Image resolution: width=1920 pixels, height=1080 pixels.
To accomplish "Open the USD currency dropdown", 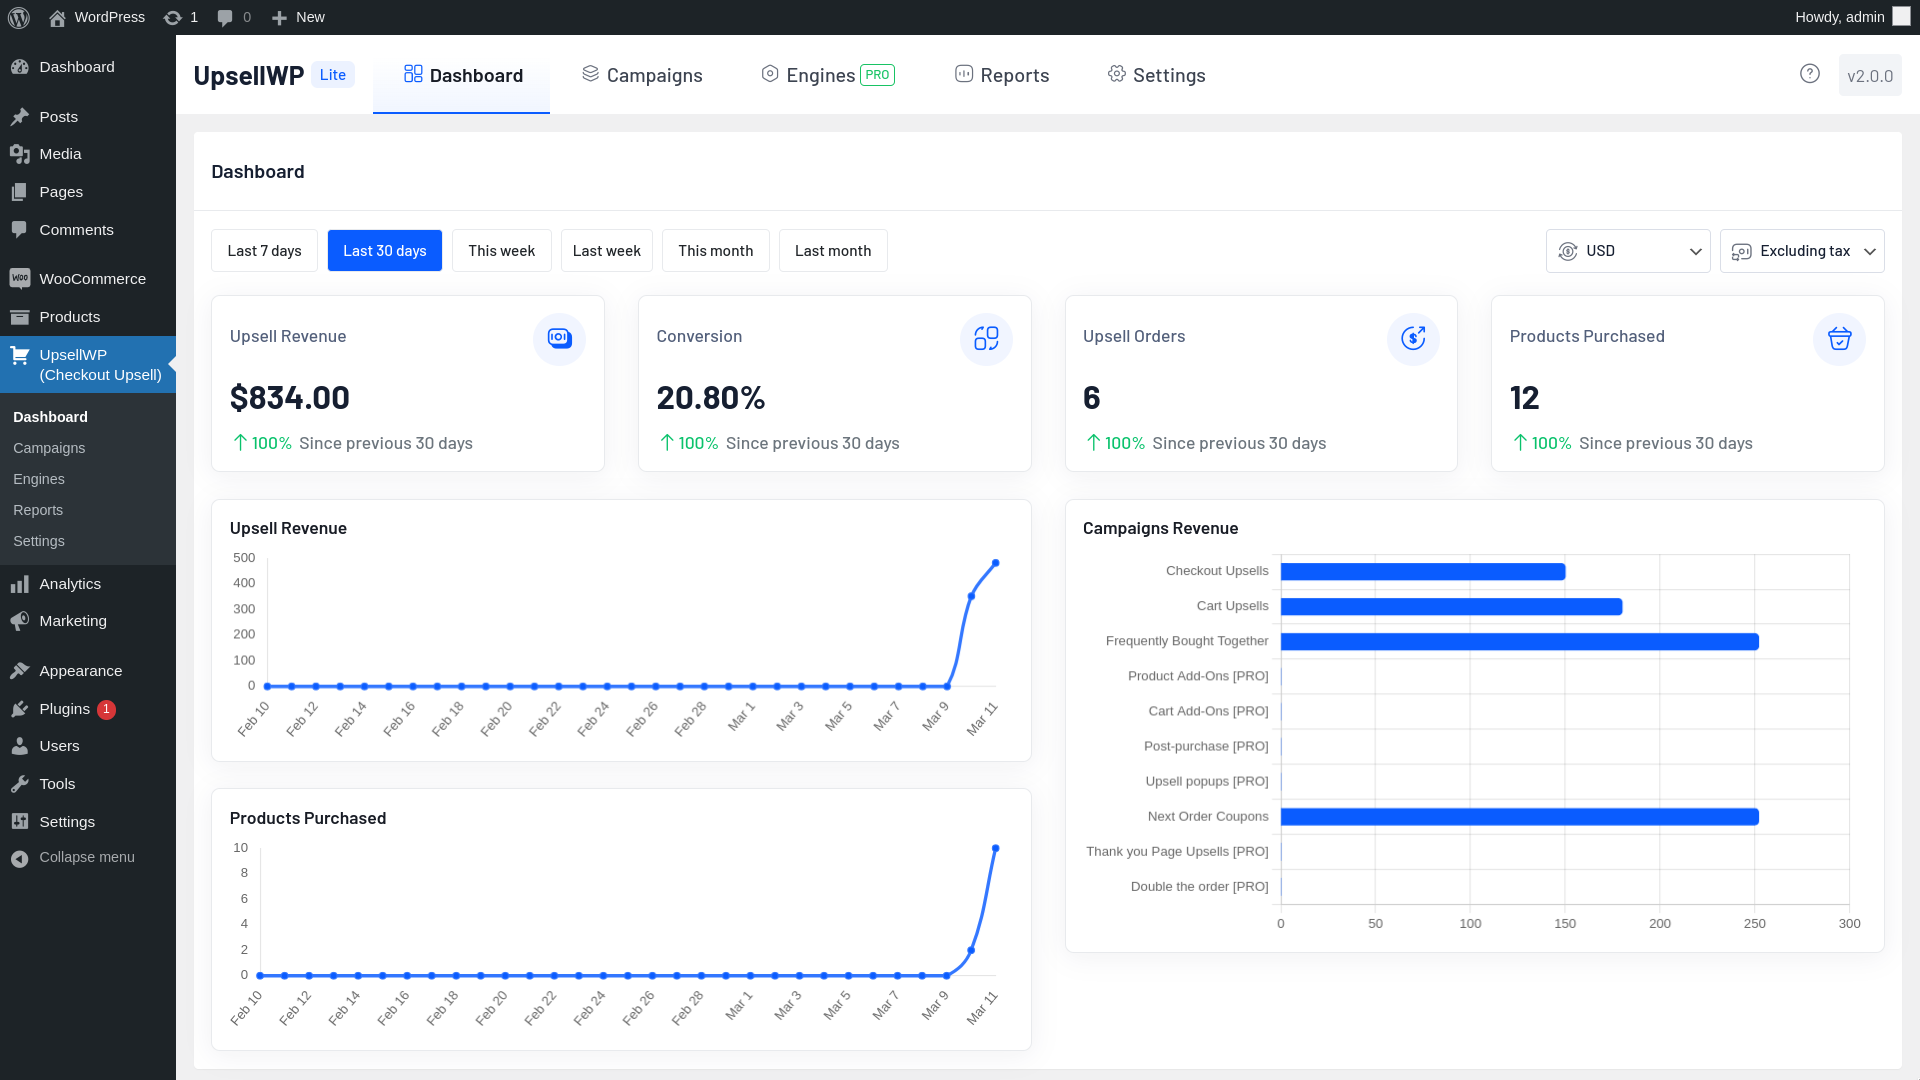I will tap(1628, 251).
